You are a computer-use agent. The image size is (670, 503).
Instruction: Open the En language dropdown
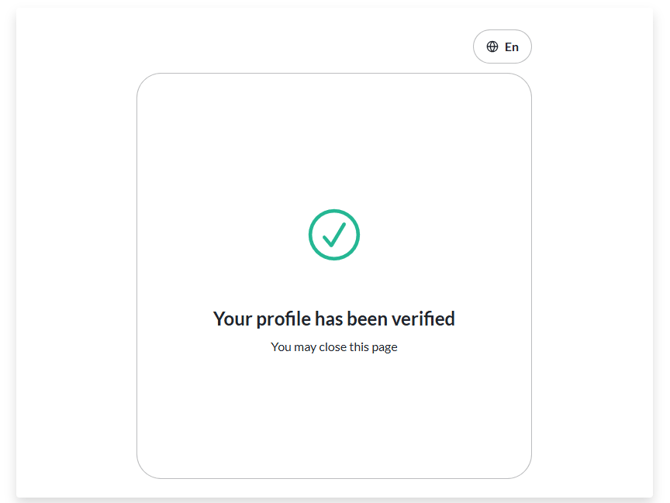coord(502,47)
